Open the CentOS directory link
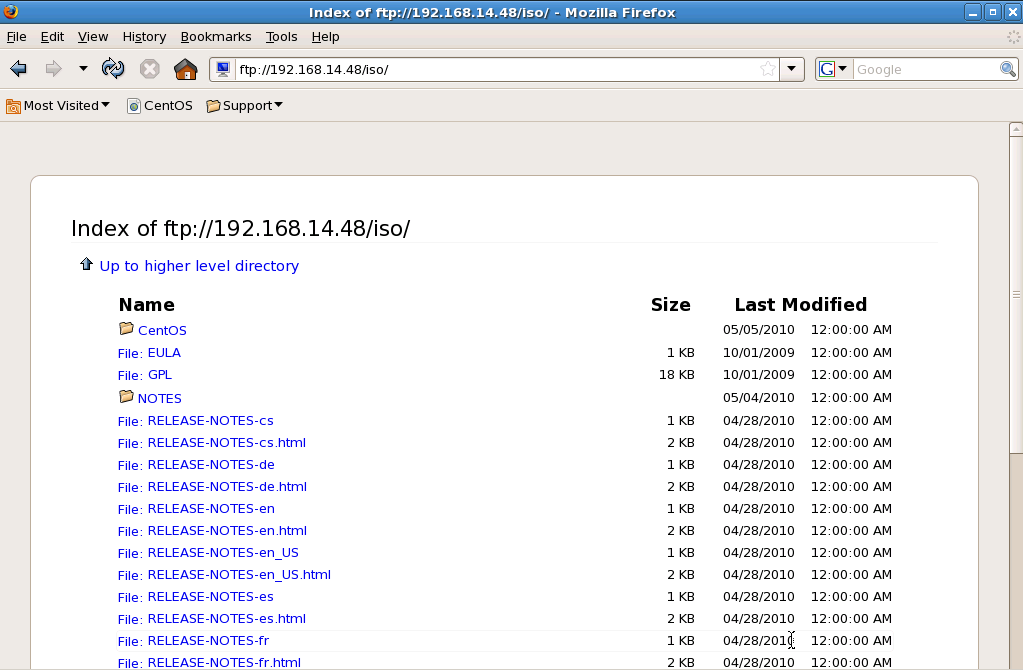The width and height of the screenshot is (1023, 670). 162,330
